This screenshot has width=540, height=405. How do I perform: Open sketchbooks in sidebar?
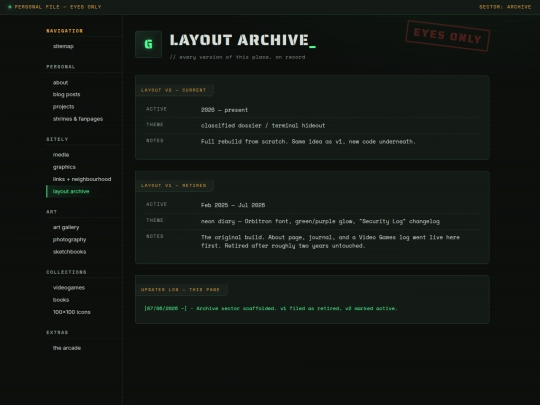(70, 252)
